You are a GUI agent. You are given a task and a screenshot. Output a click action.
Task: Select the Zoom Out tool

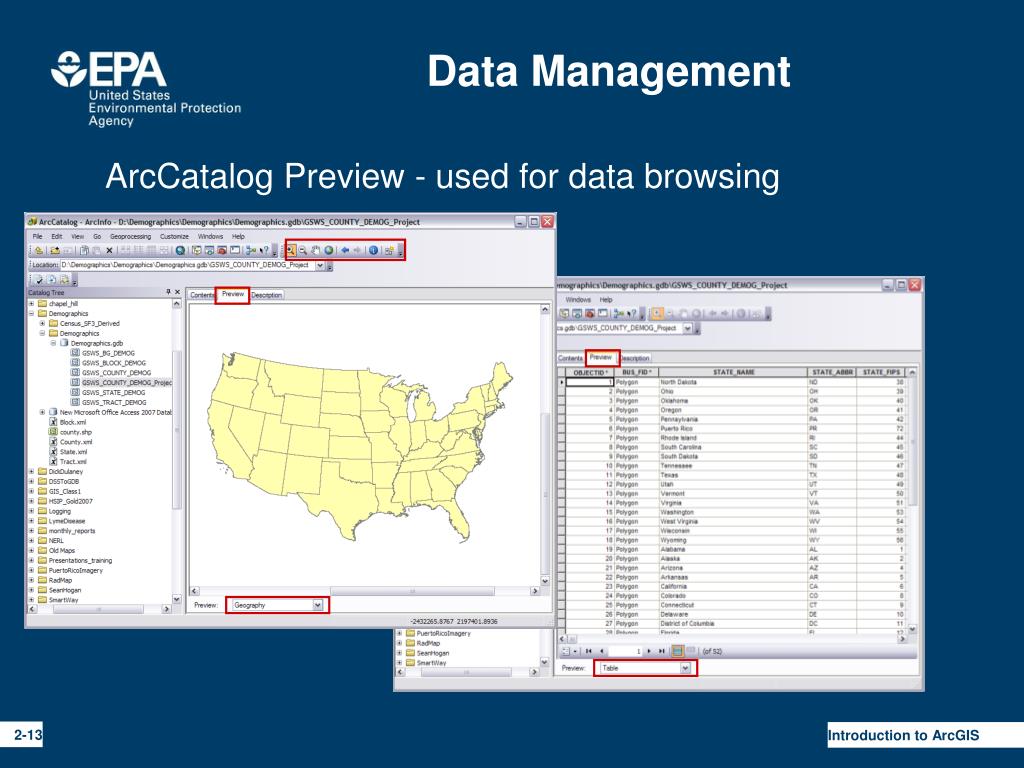[303, 250]
